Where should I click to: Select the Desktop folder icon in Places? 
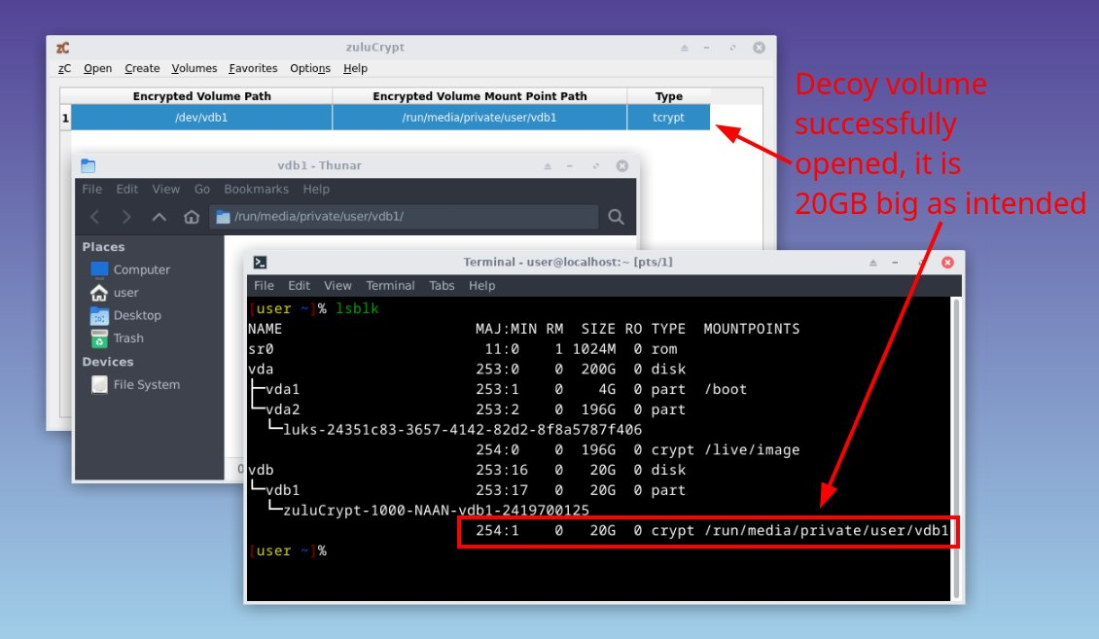[100, 316]
